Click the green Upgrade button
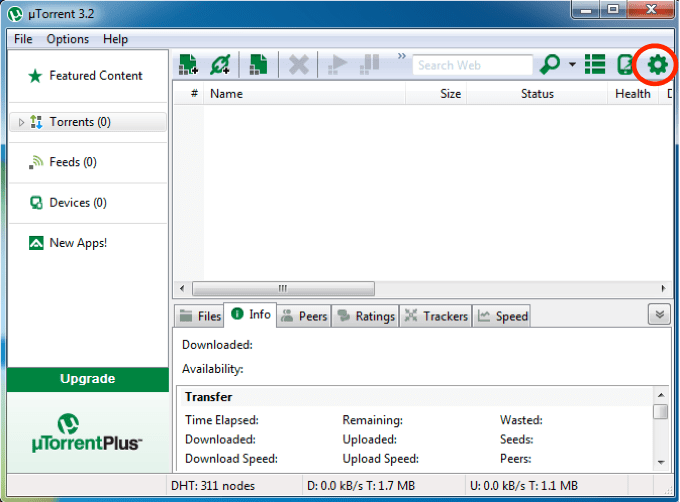 [x=88, y=379]
